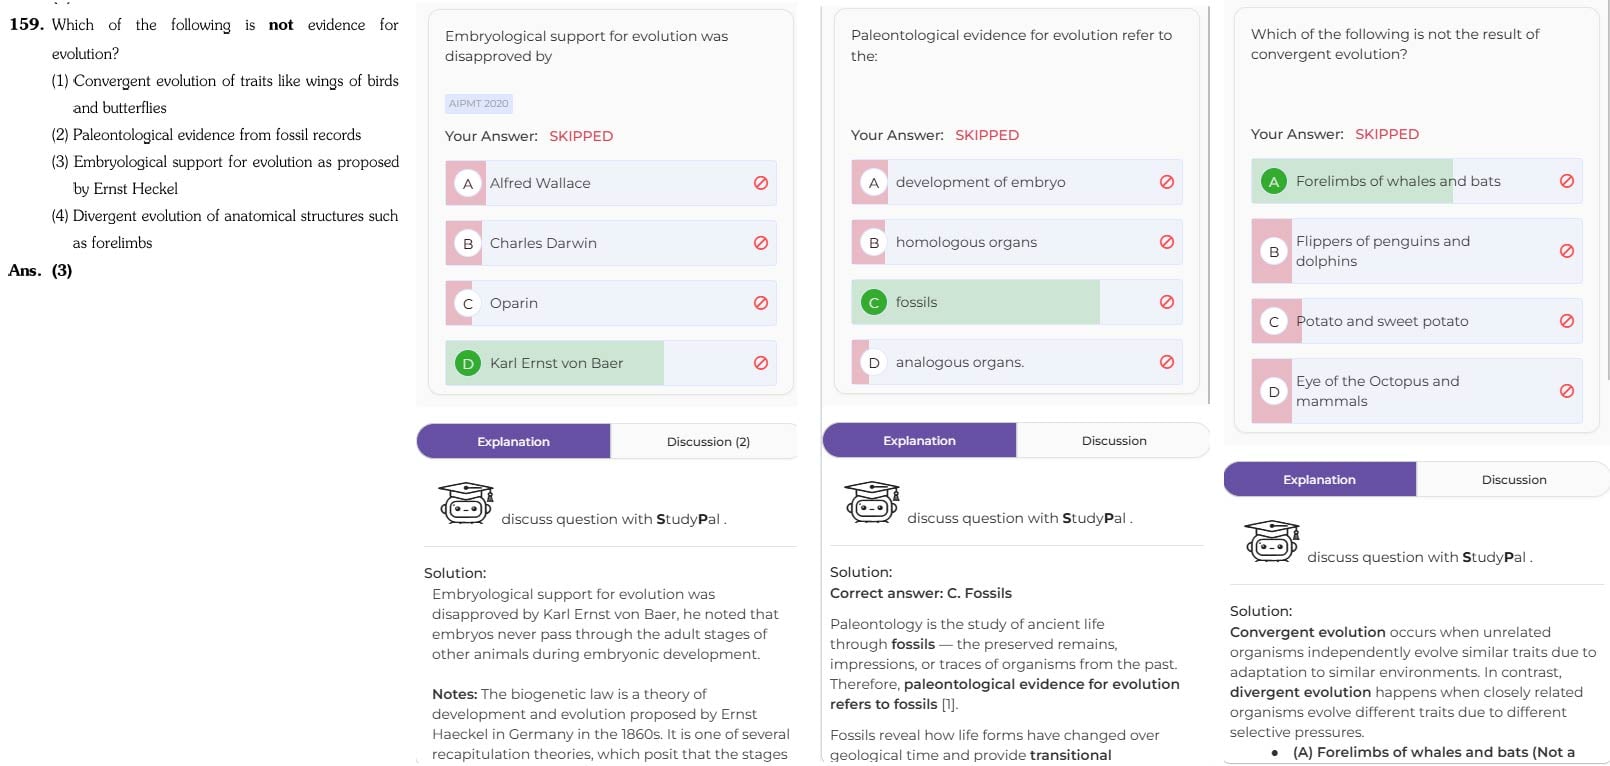Click the blocked icon beside Potato and sweet potato
The height and width of the screenshot is (766, 1610).
1567,321
